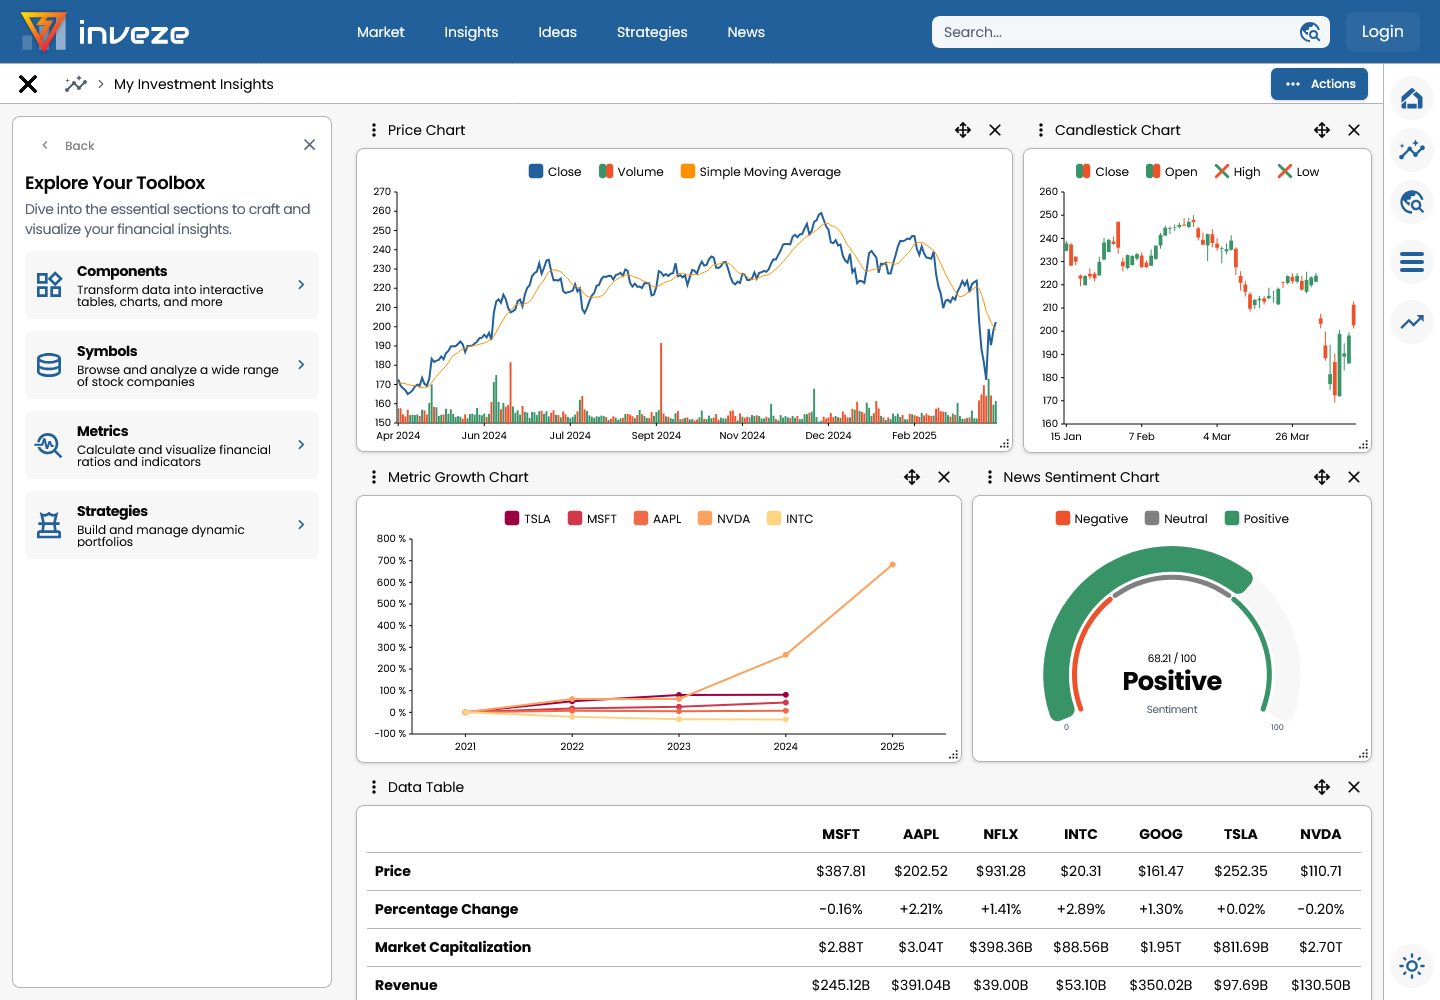Open the hamburger menu icon in right sidebar
Screen dimensions: 1440x1000
coord(1412,262)
